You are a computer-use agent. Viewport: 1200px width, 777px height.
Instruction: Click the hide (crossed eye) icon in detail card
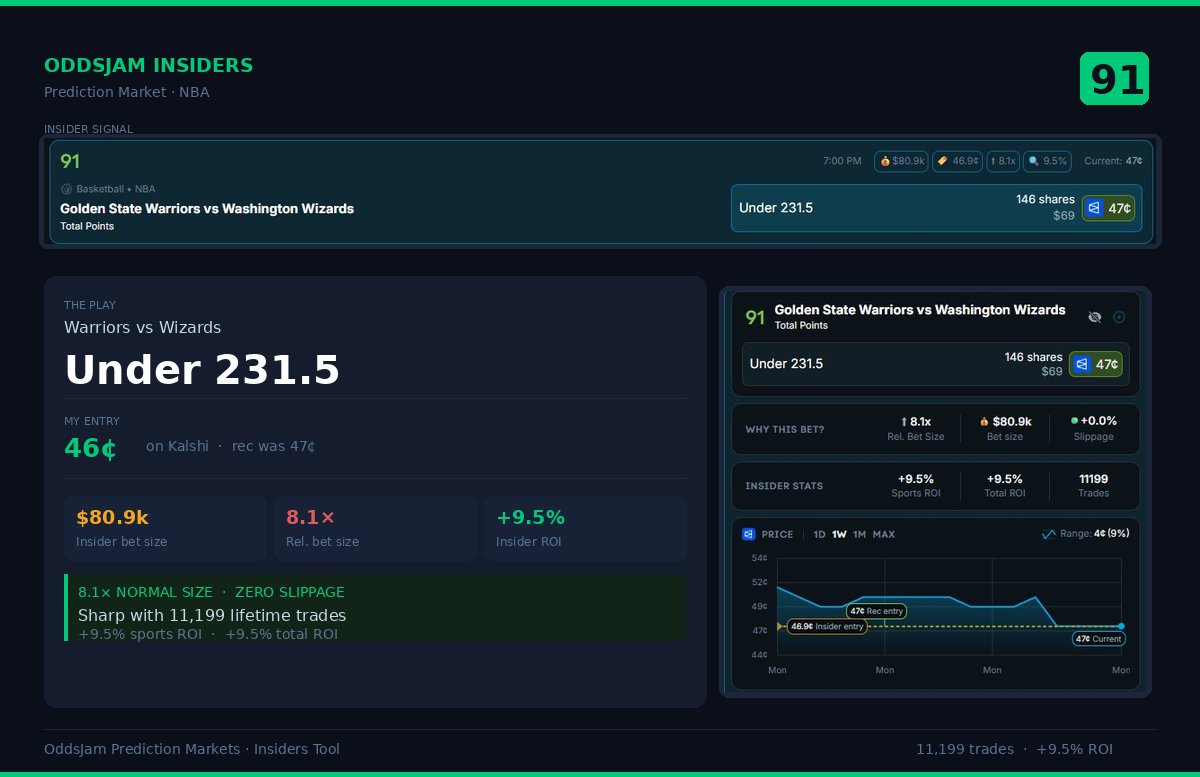[x=1095, y=317]
